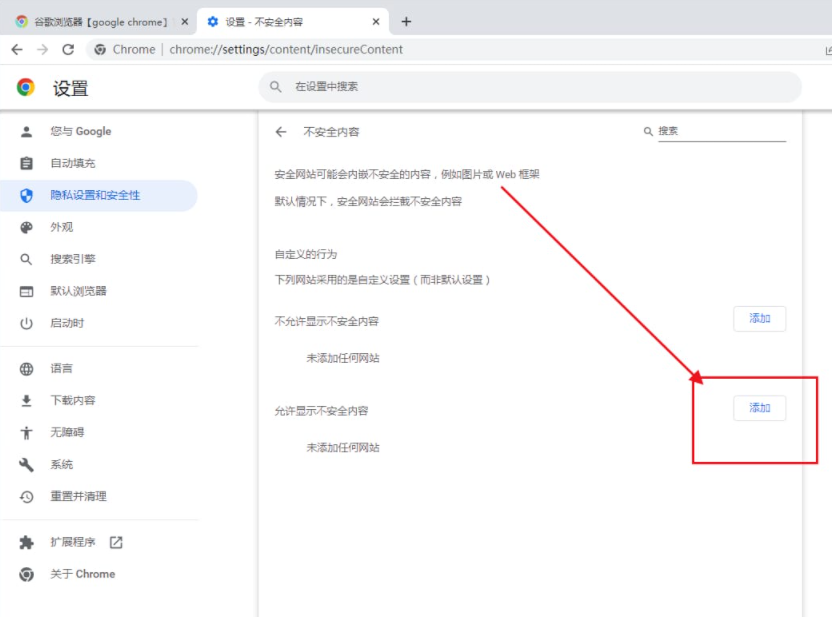Click 未添加任何网站 under 允许显示不安全内容
The image size is (832, 617).
point(343,448)
